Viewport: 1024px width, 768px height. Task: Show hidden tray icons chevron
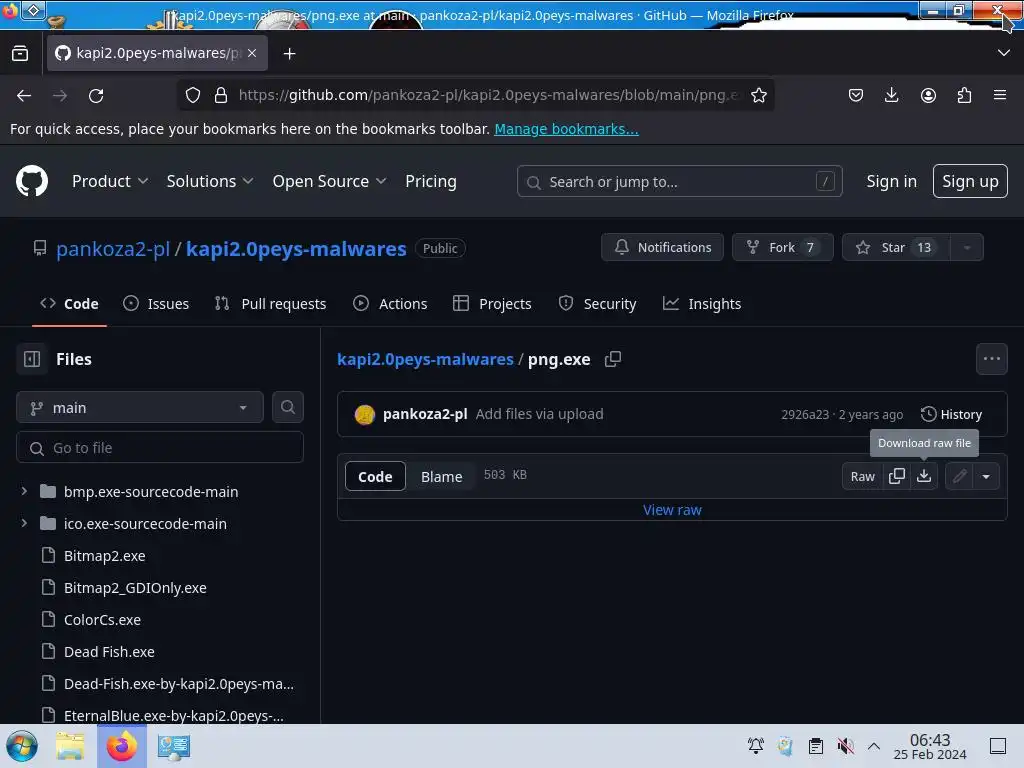(874, 746)
